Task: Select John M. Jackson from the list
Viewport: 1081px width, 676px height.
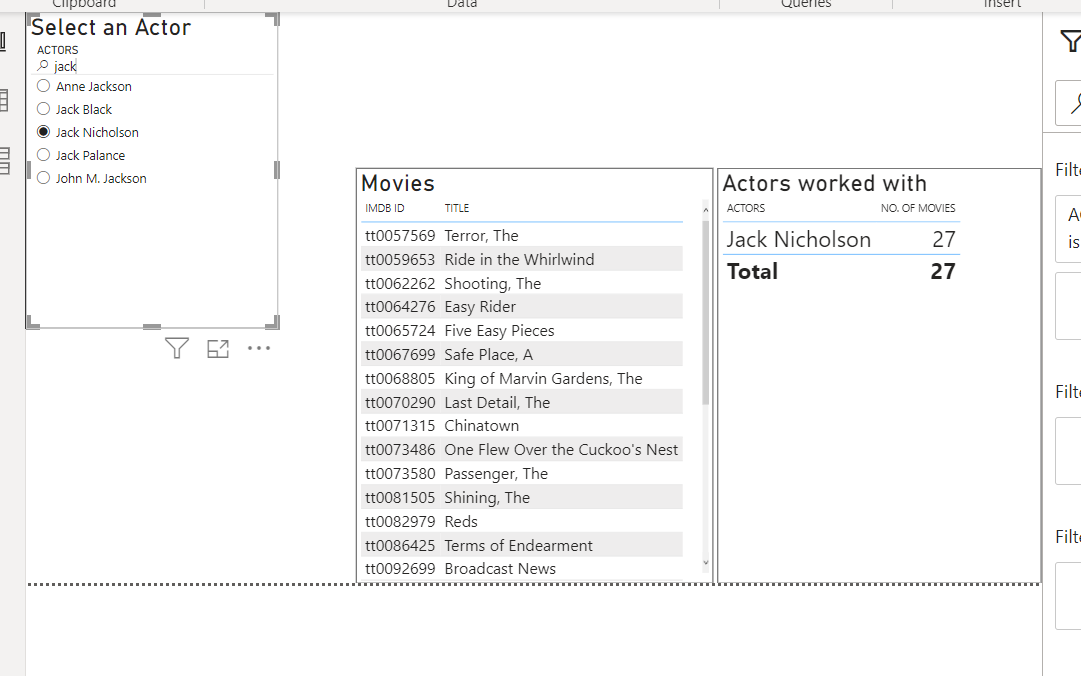Action: click(x=43, y=178)
